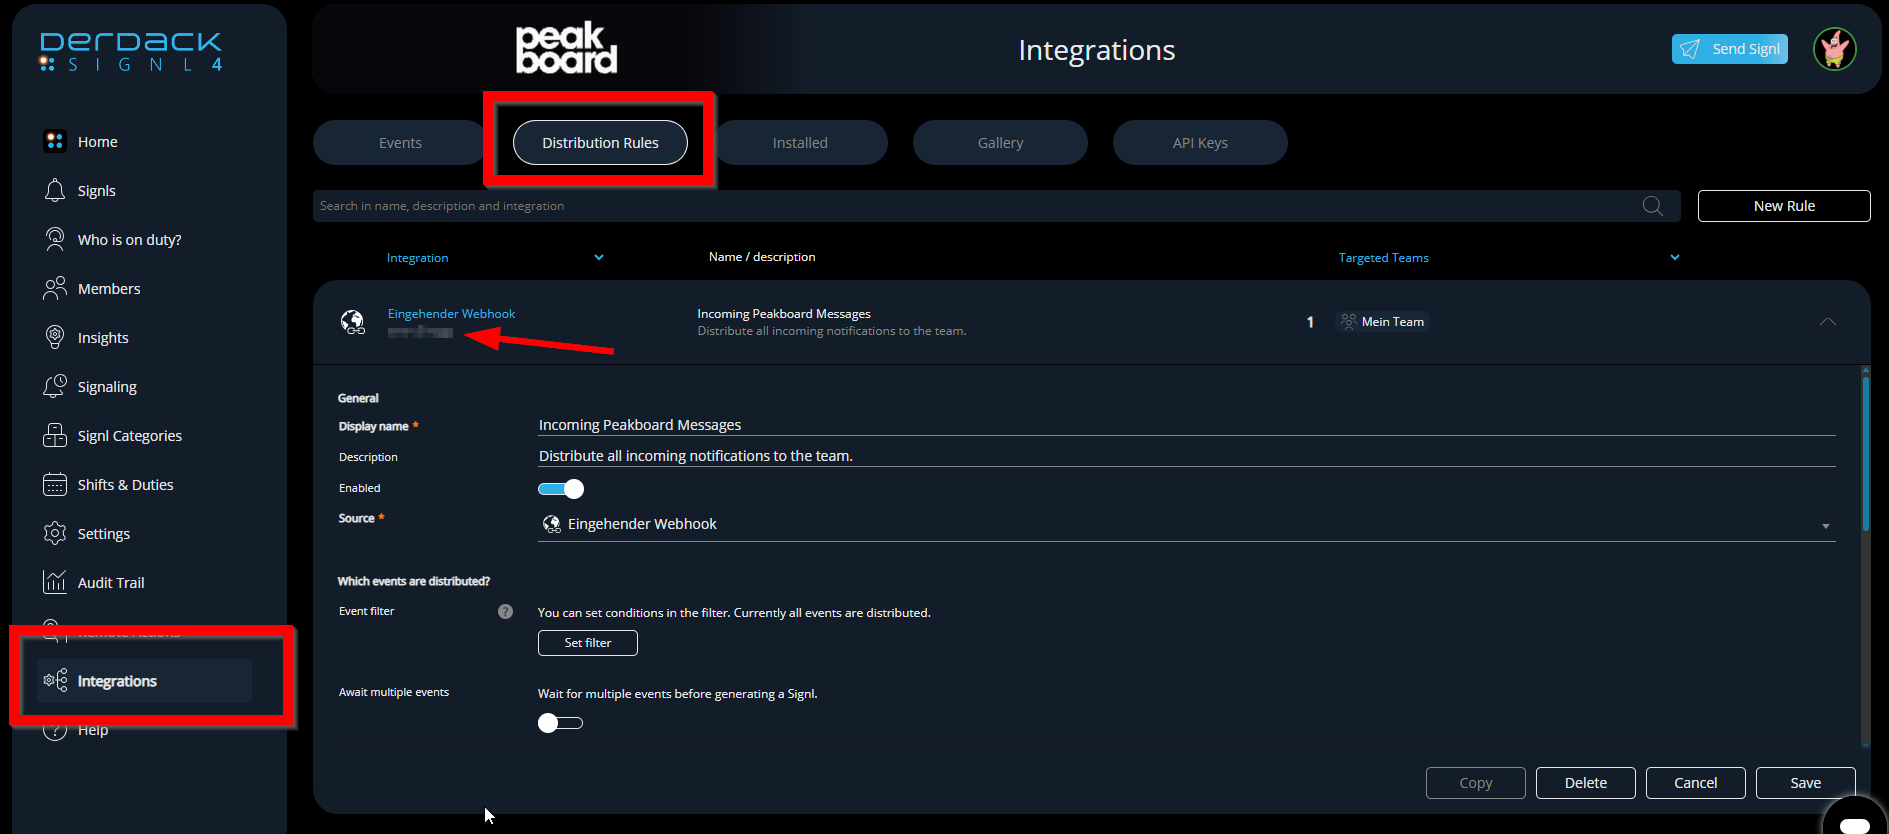Collapse the Incoming Peakboard Messages rule
This screenshot has height=834, width=1889.
tap(1828, 322)
